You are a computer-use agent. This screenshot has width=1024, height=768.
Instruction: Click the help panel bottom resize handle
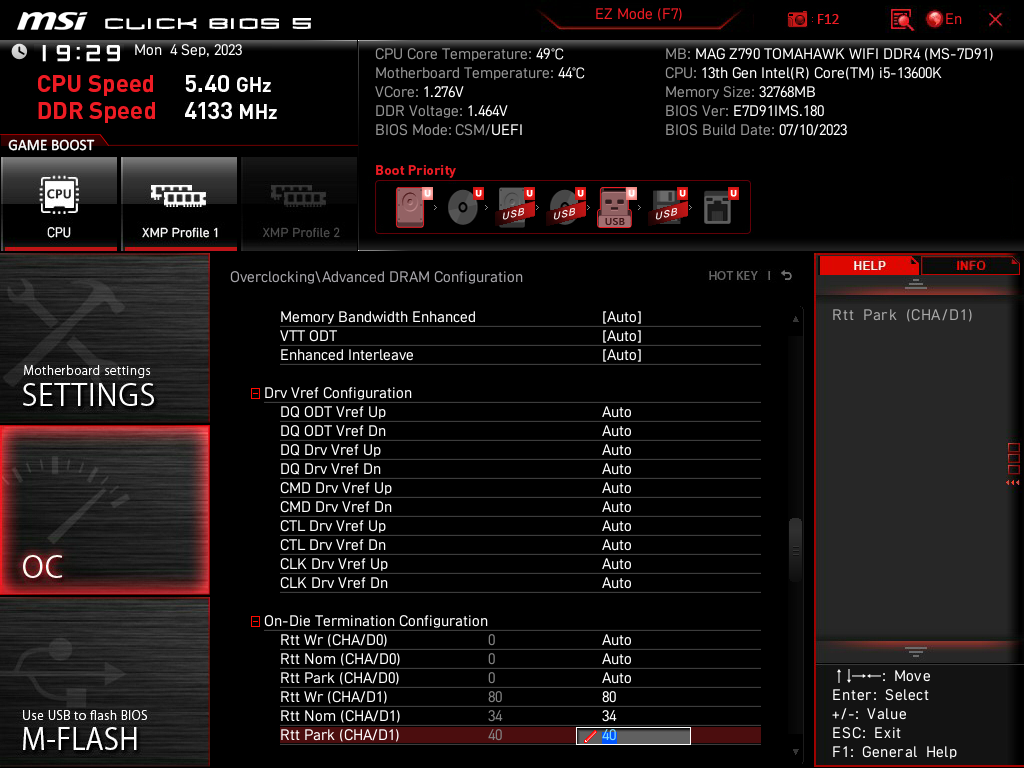pyautogui.click(x=916, y=651)
